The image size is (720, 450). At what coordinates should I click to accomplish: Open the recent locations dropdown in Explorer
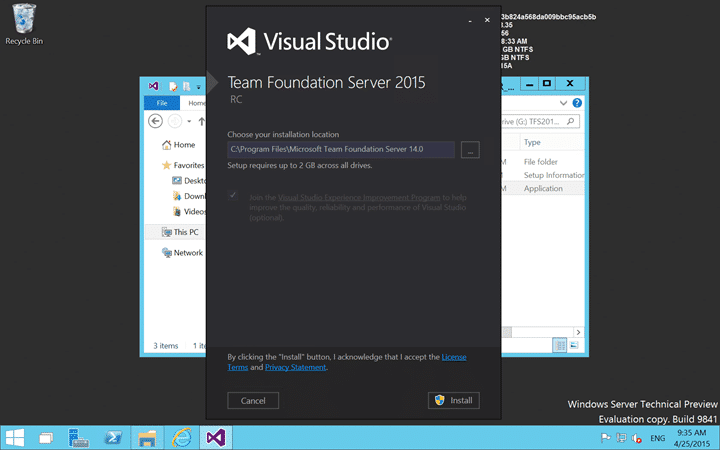189,122
